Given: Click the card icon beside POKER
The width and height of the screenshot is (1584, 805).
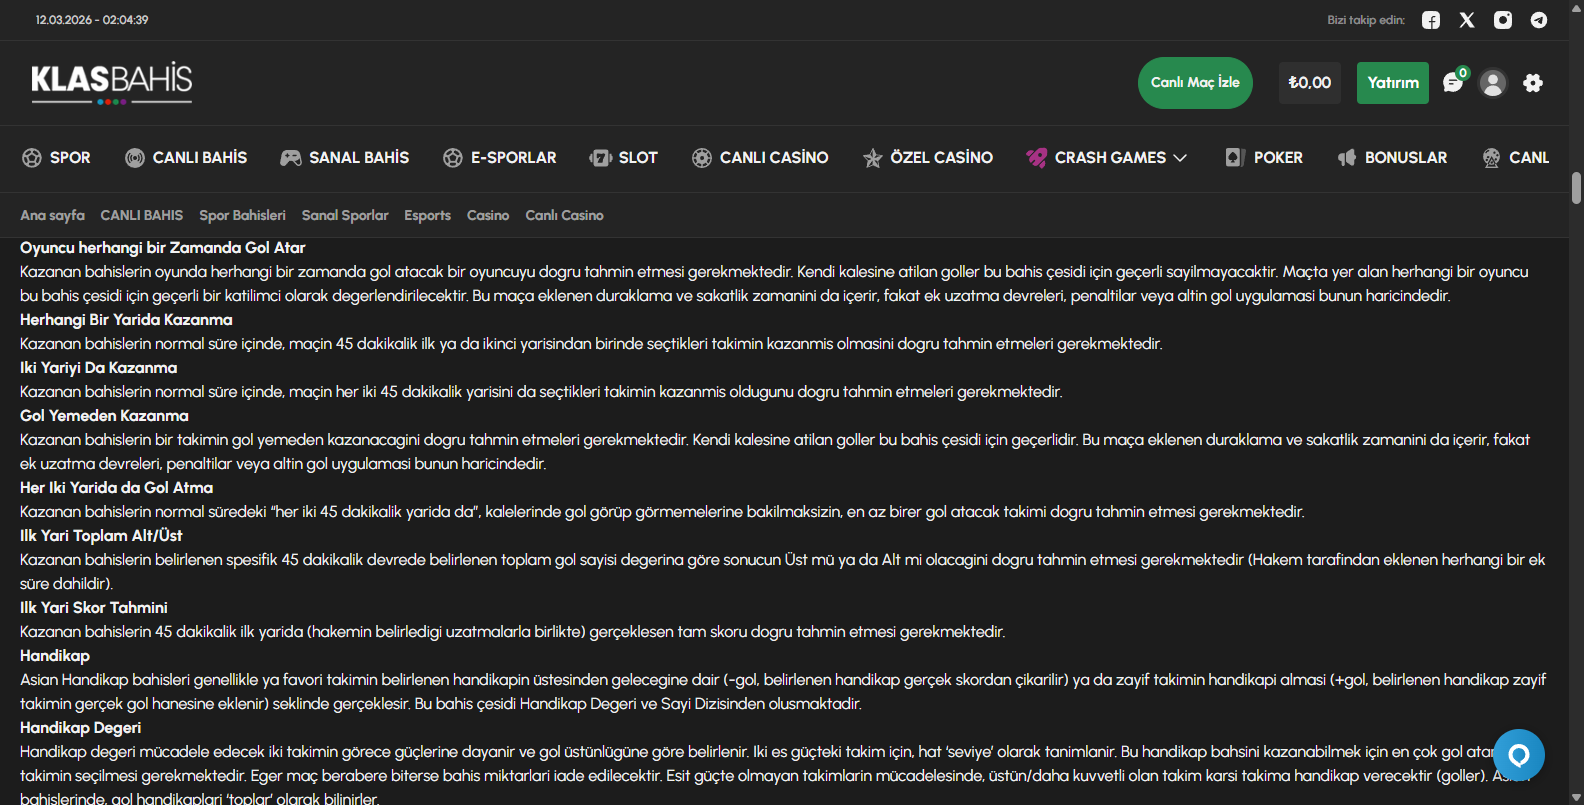Looking at the screenshot, I should point(1234,158).
